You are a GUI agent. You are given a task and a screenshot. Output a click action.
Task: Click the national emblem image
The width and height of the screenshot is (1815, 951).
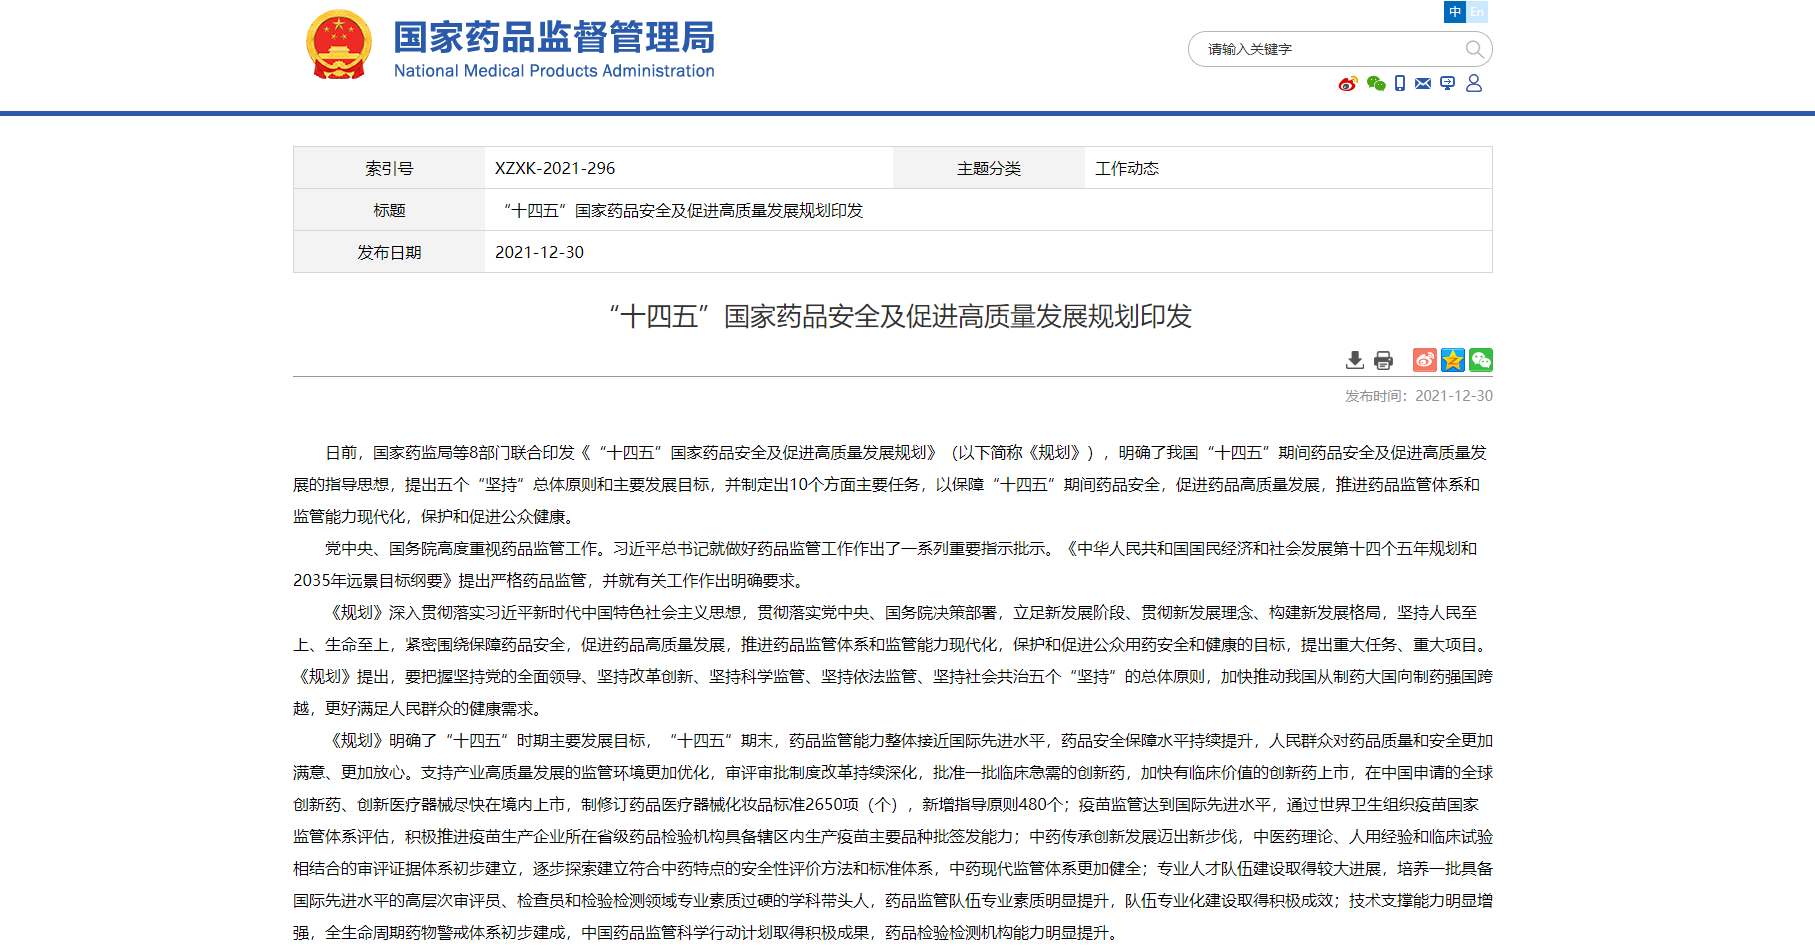point(339,45)
